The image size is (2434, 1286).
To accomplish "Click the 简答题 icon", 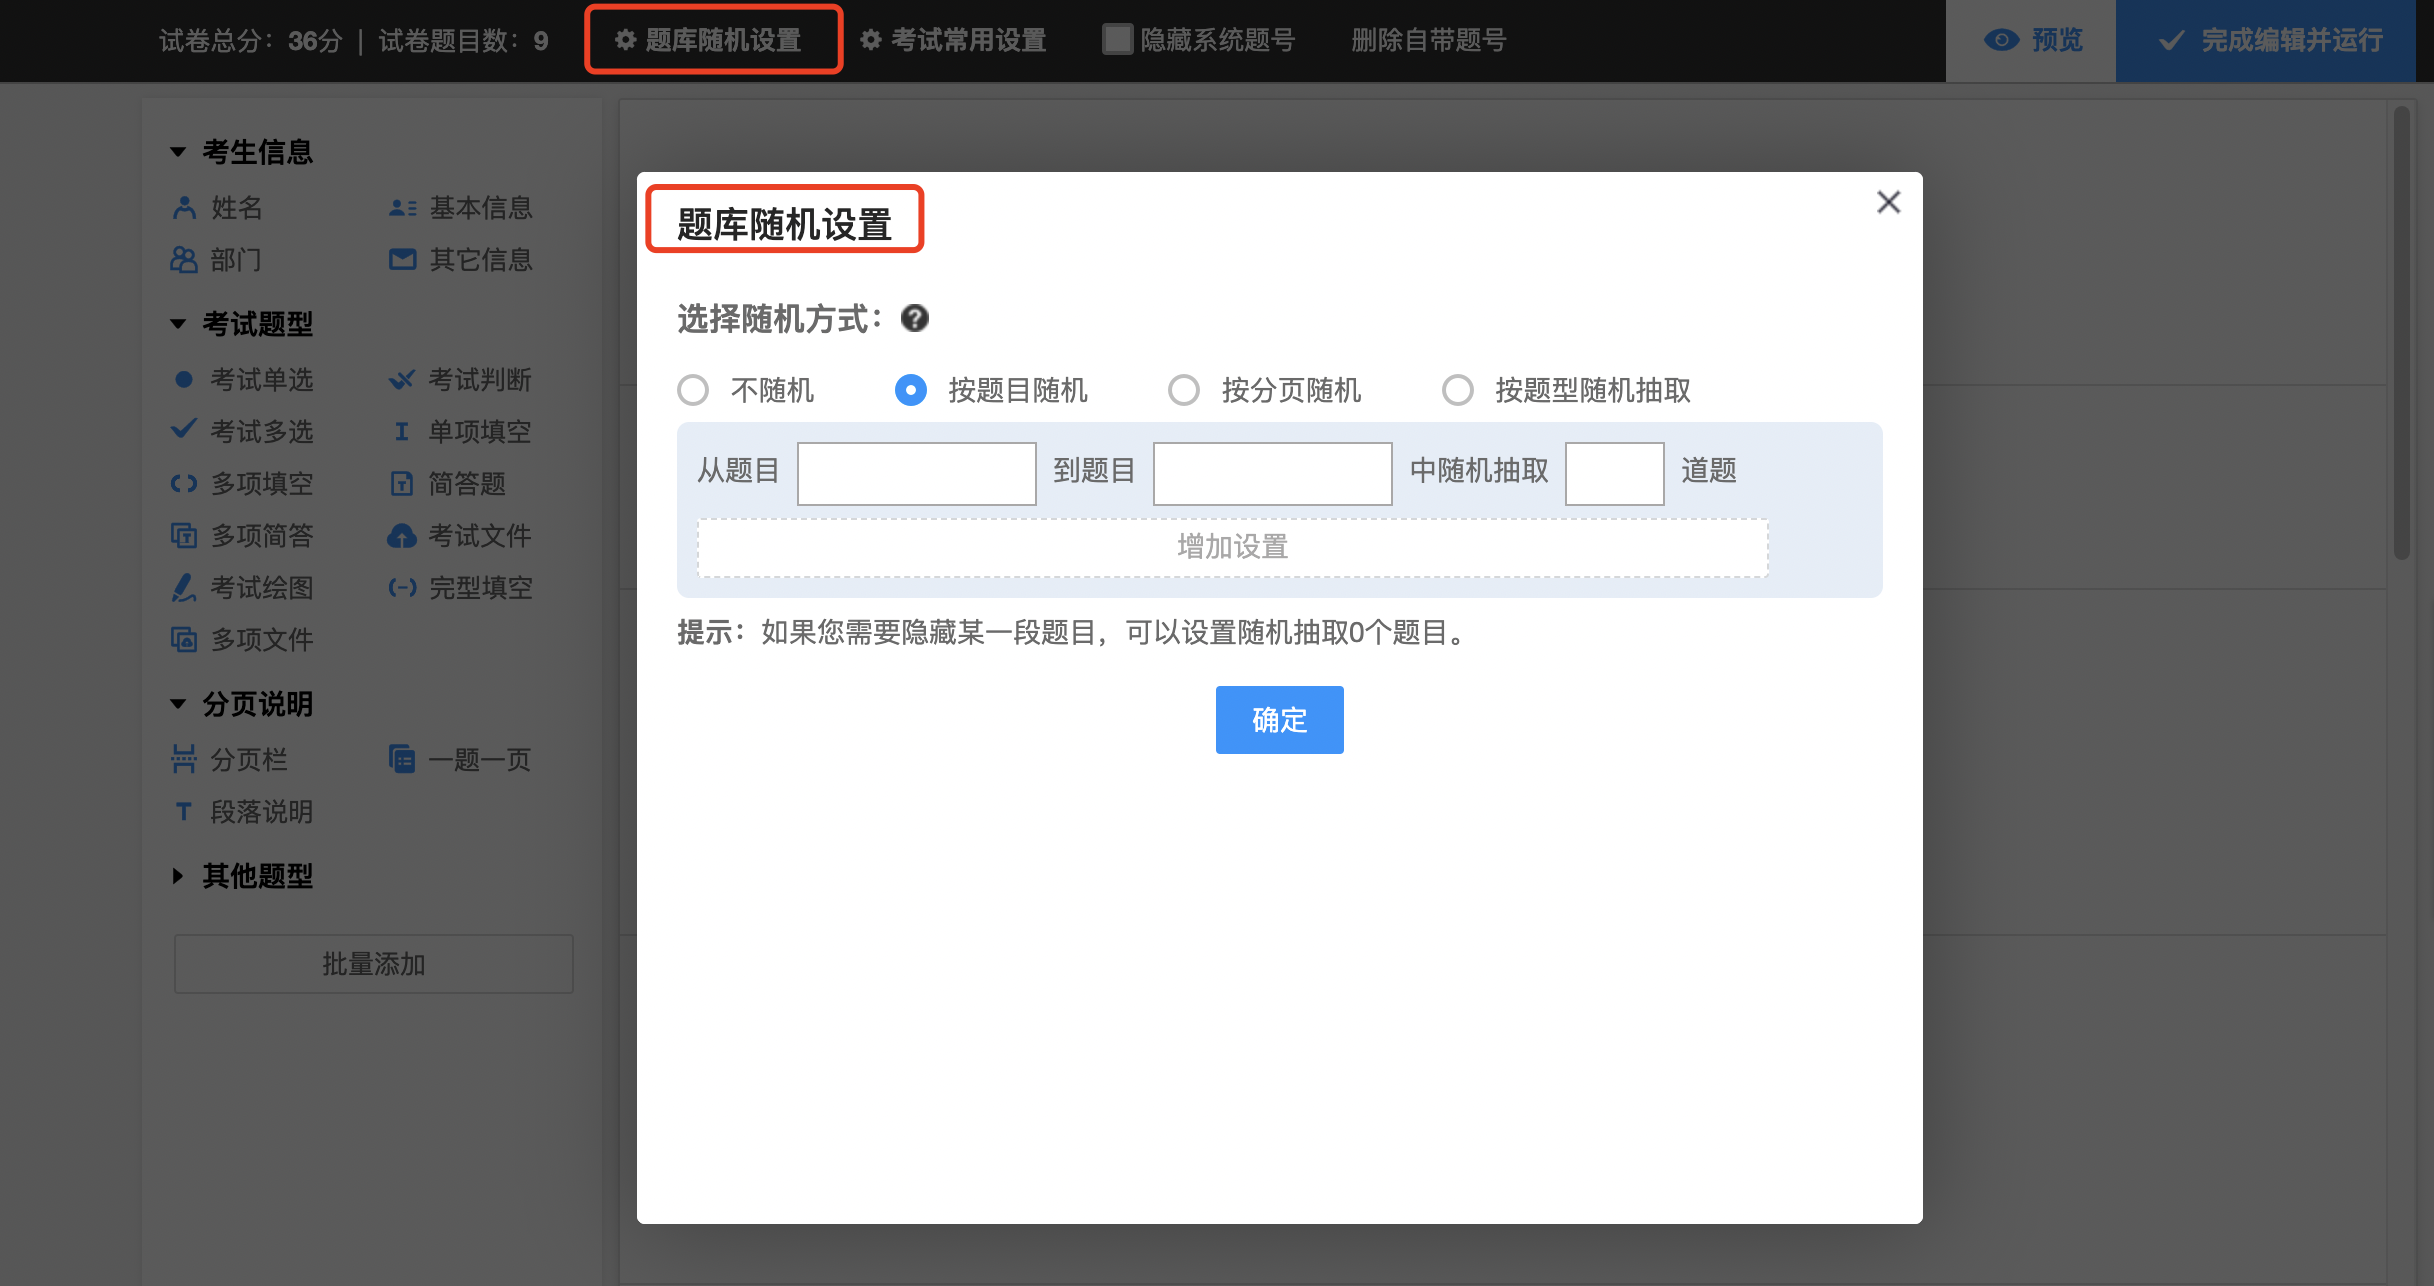I will pyautogui.click(x=402, y=484).
